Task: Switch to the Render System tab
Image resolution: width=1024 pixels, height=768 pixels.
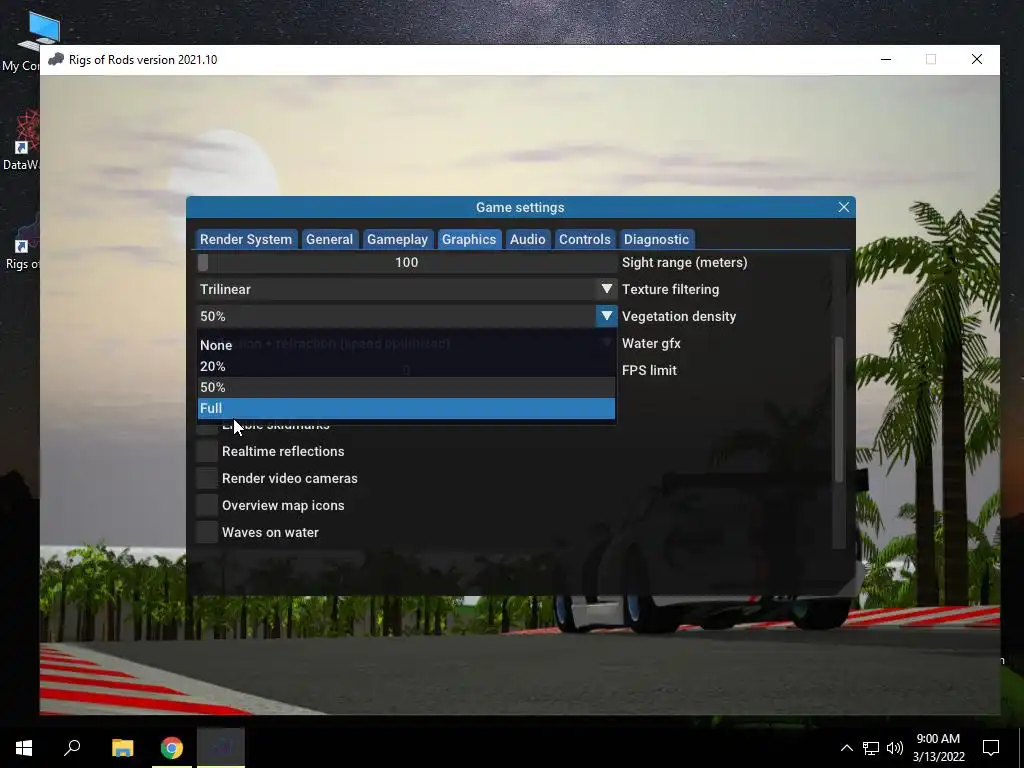Action: 246,239
